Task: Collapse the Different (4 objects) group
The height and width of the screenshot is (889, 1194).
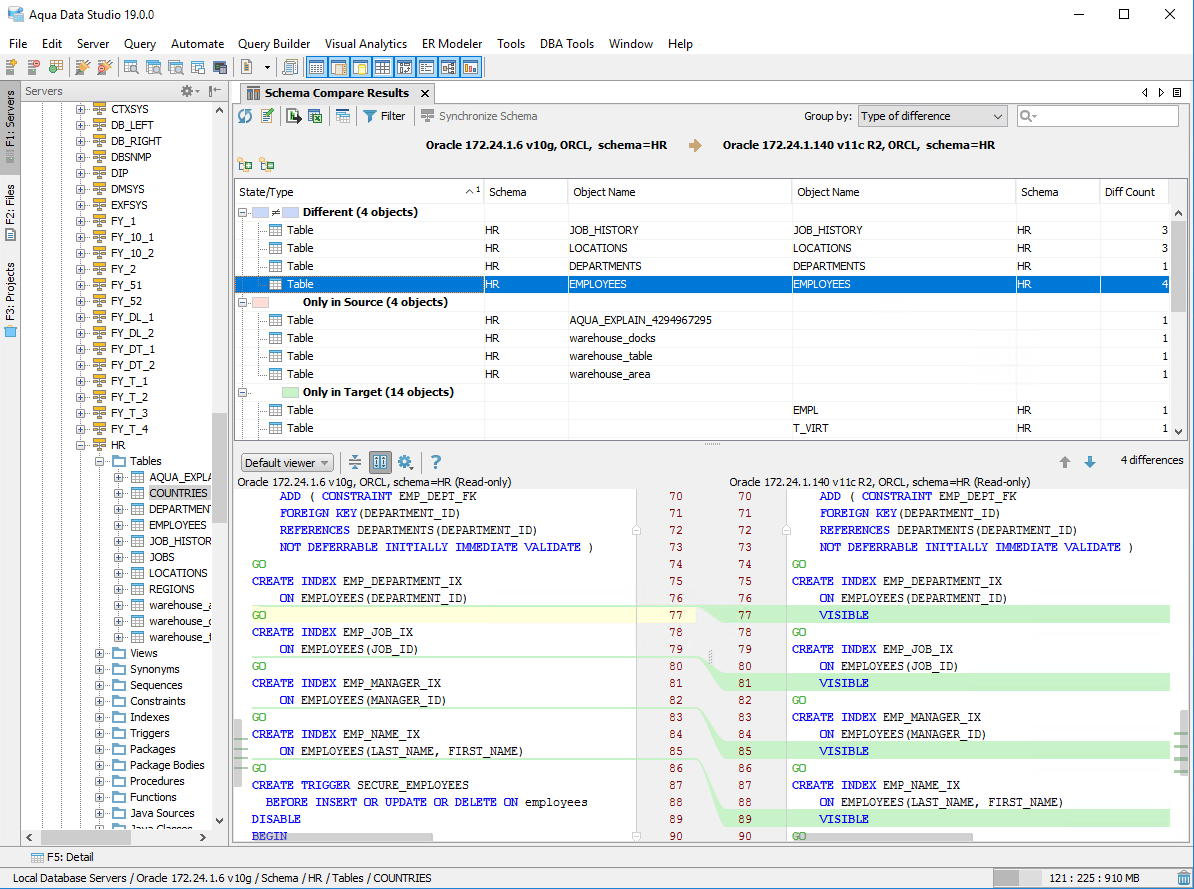Action: click(242, 213)
